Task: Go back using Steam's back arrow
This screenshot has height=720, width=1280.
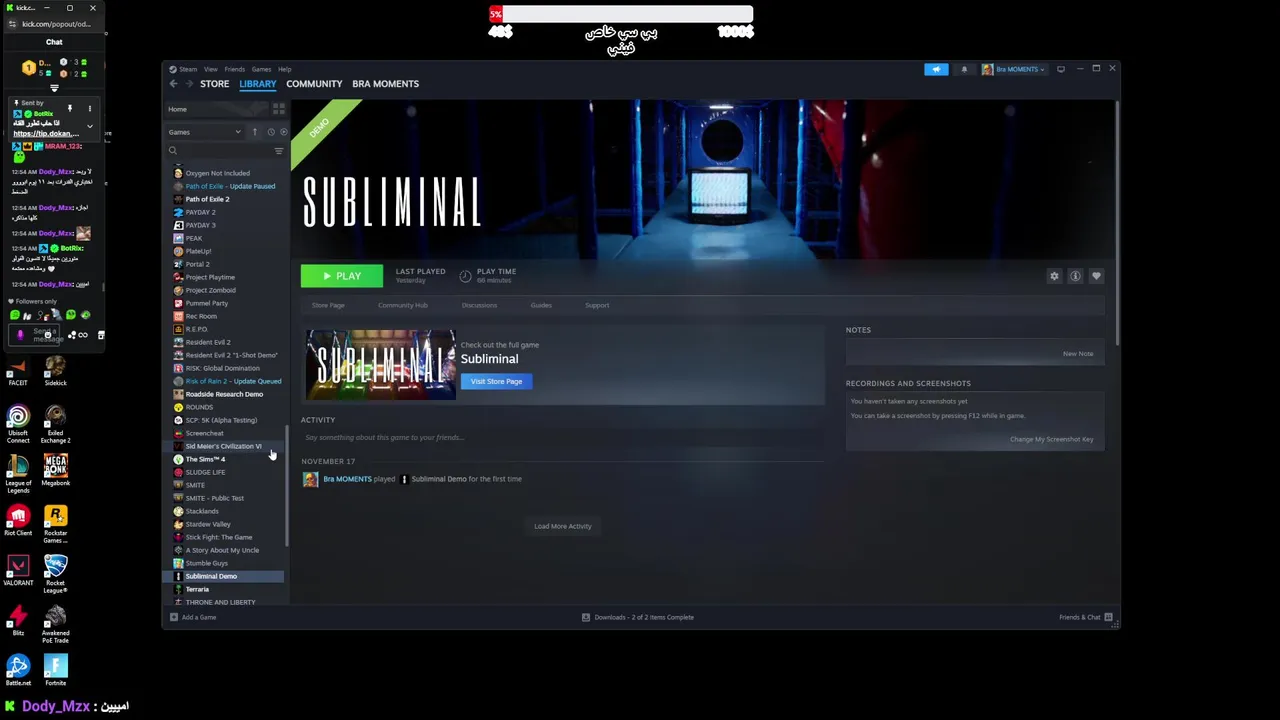Action: click(x=173, y=84)
